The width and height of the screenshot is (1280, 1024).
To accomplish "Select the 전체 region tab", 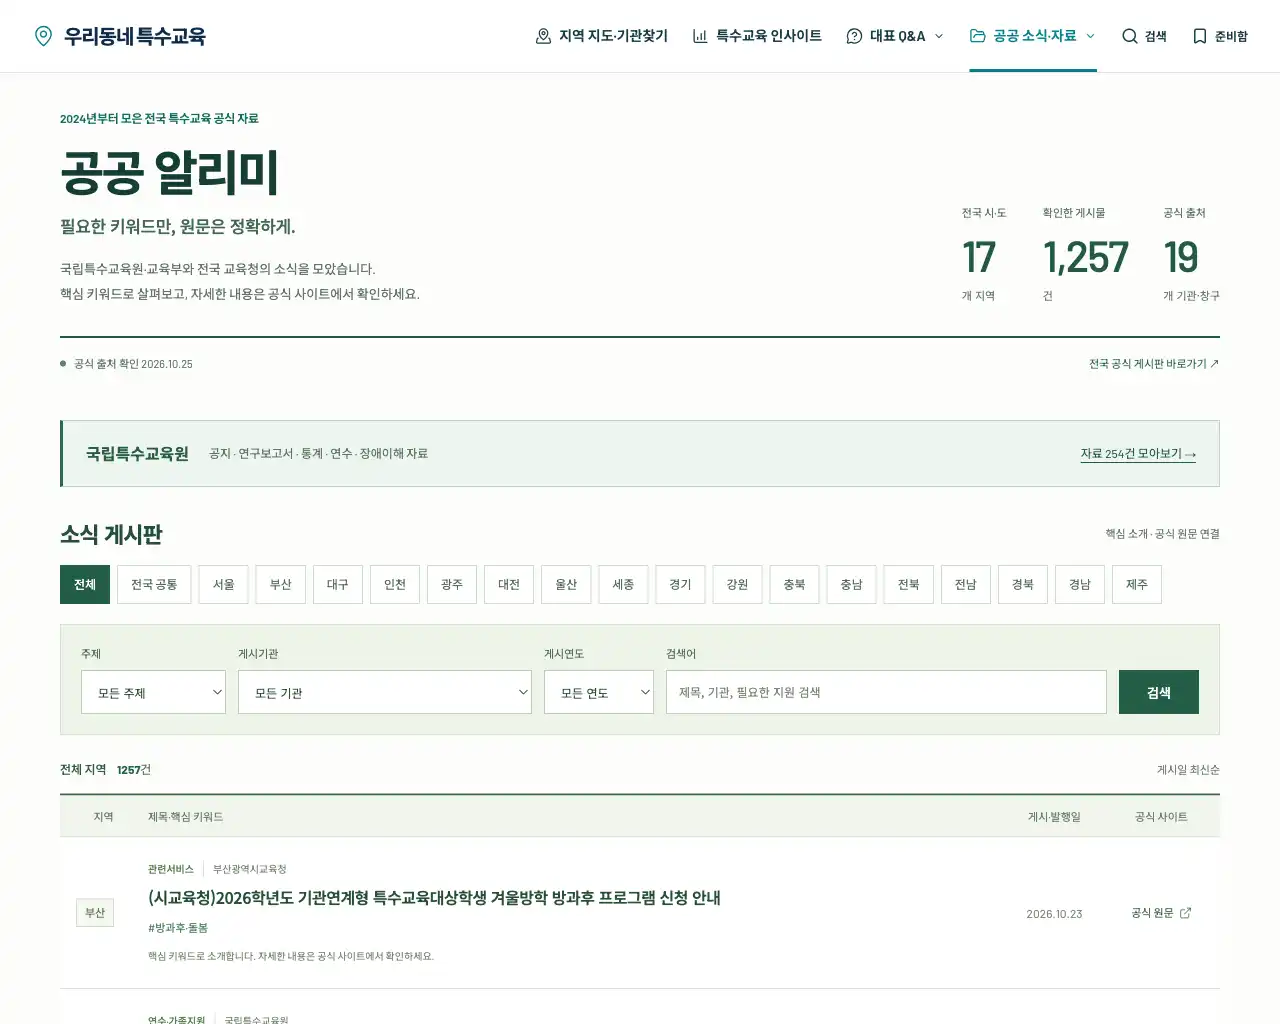I will [85, 584].
